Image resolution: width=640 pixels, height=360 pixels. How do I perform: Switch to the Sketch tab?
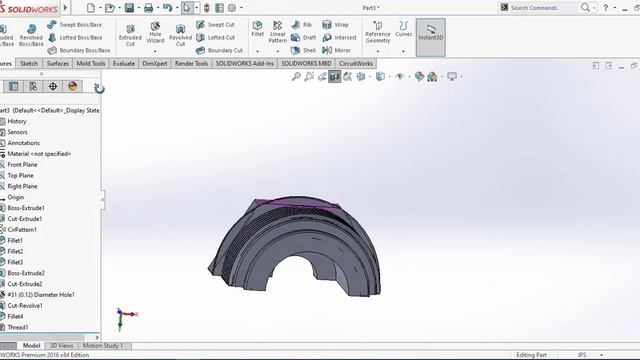pyautogui.click(x=29, y=64)
